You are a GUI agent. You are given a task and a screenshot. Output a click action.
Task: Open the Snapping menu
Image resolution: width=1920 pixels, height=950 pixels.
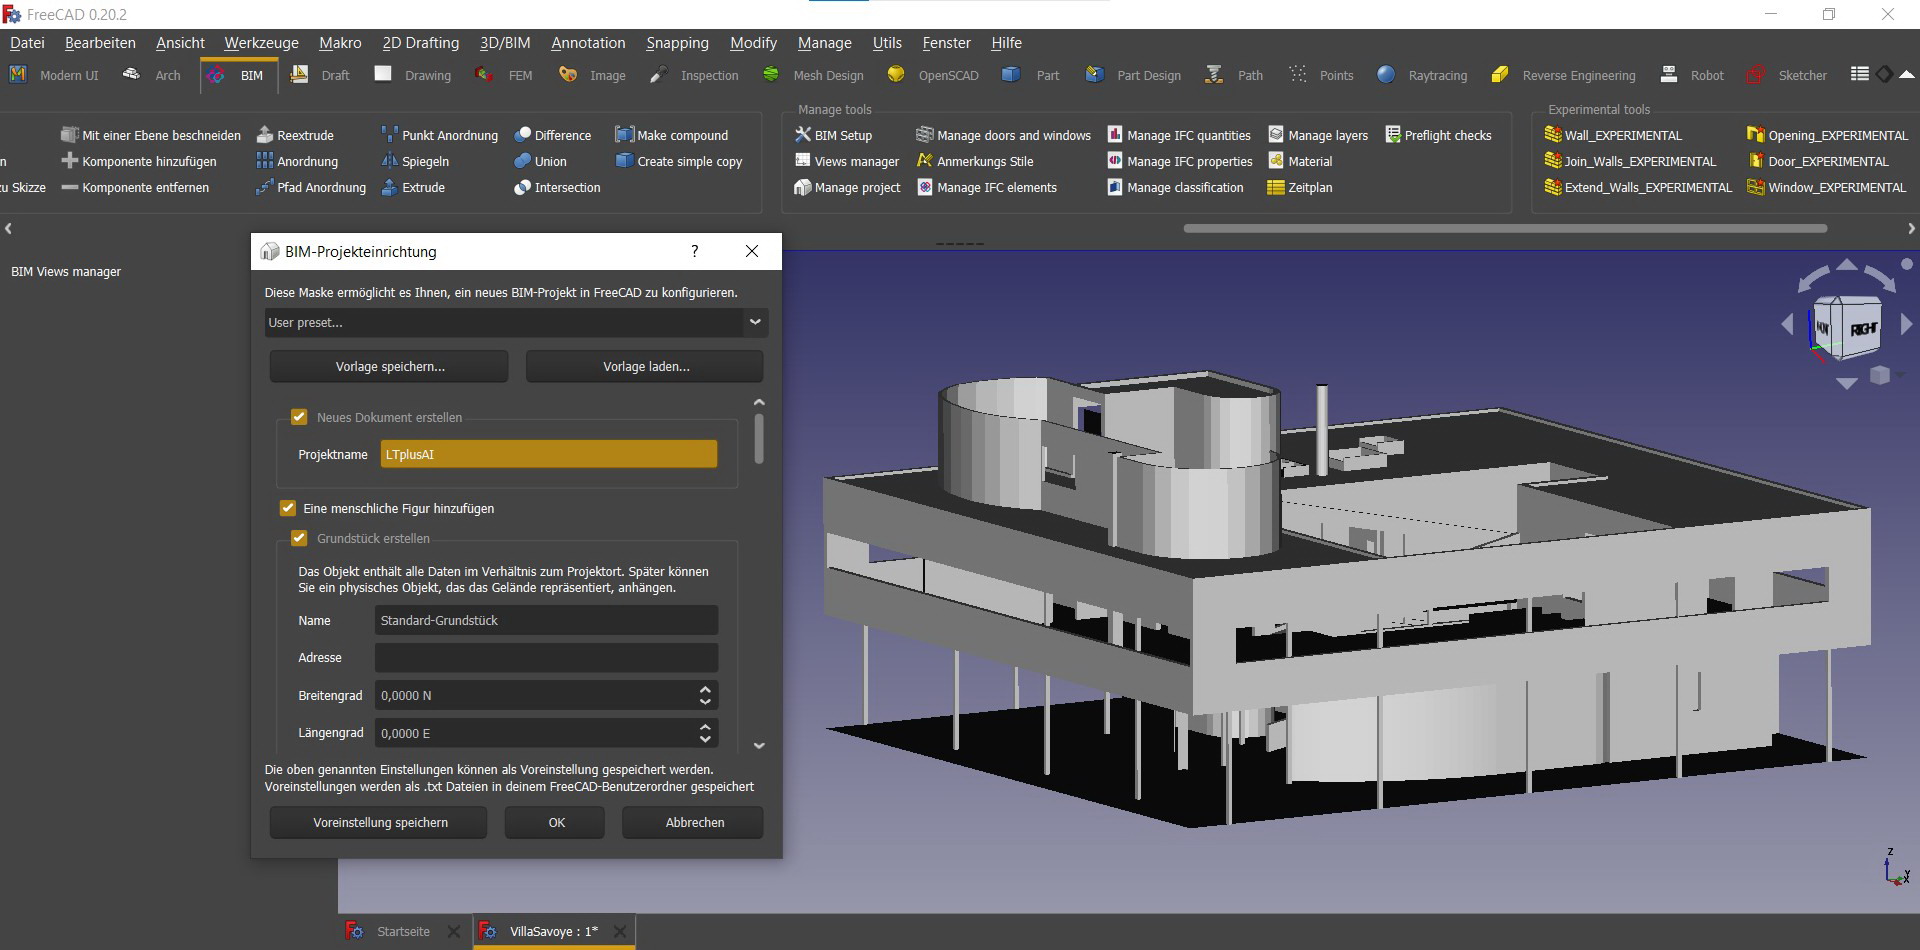tap(677, 43)
